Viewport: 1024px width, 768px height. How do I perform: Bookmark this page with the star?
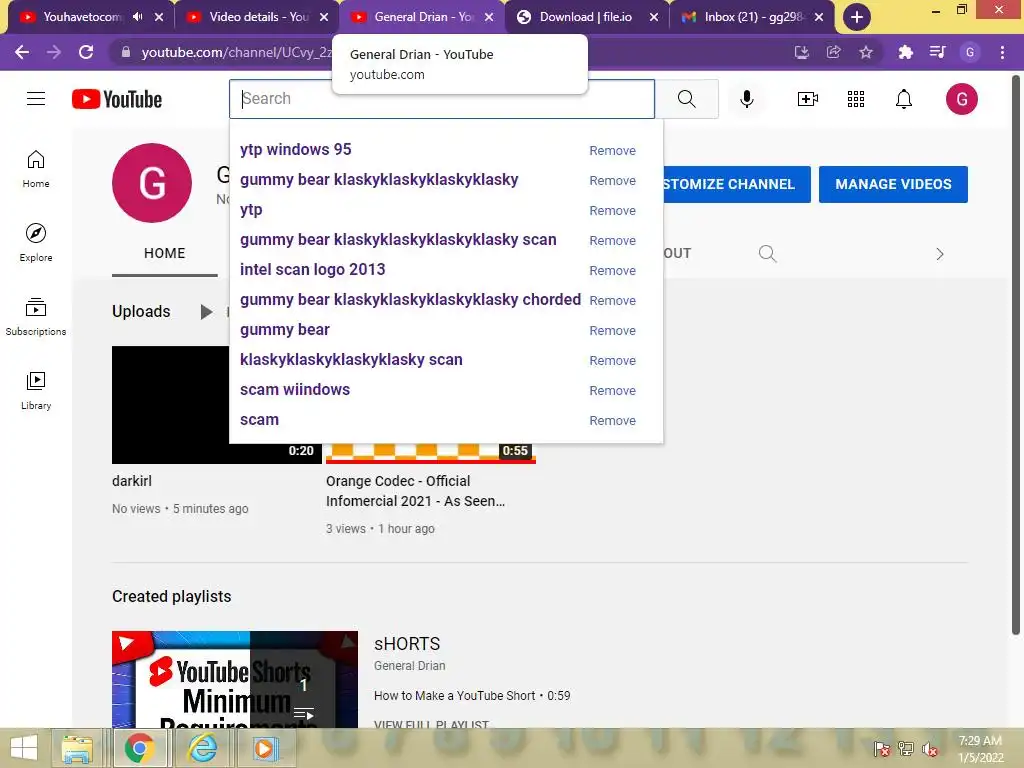point(866,52)
